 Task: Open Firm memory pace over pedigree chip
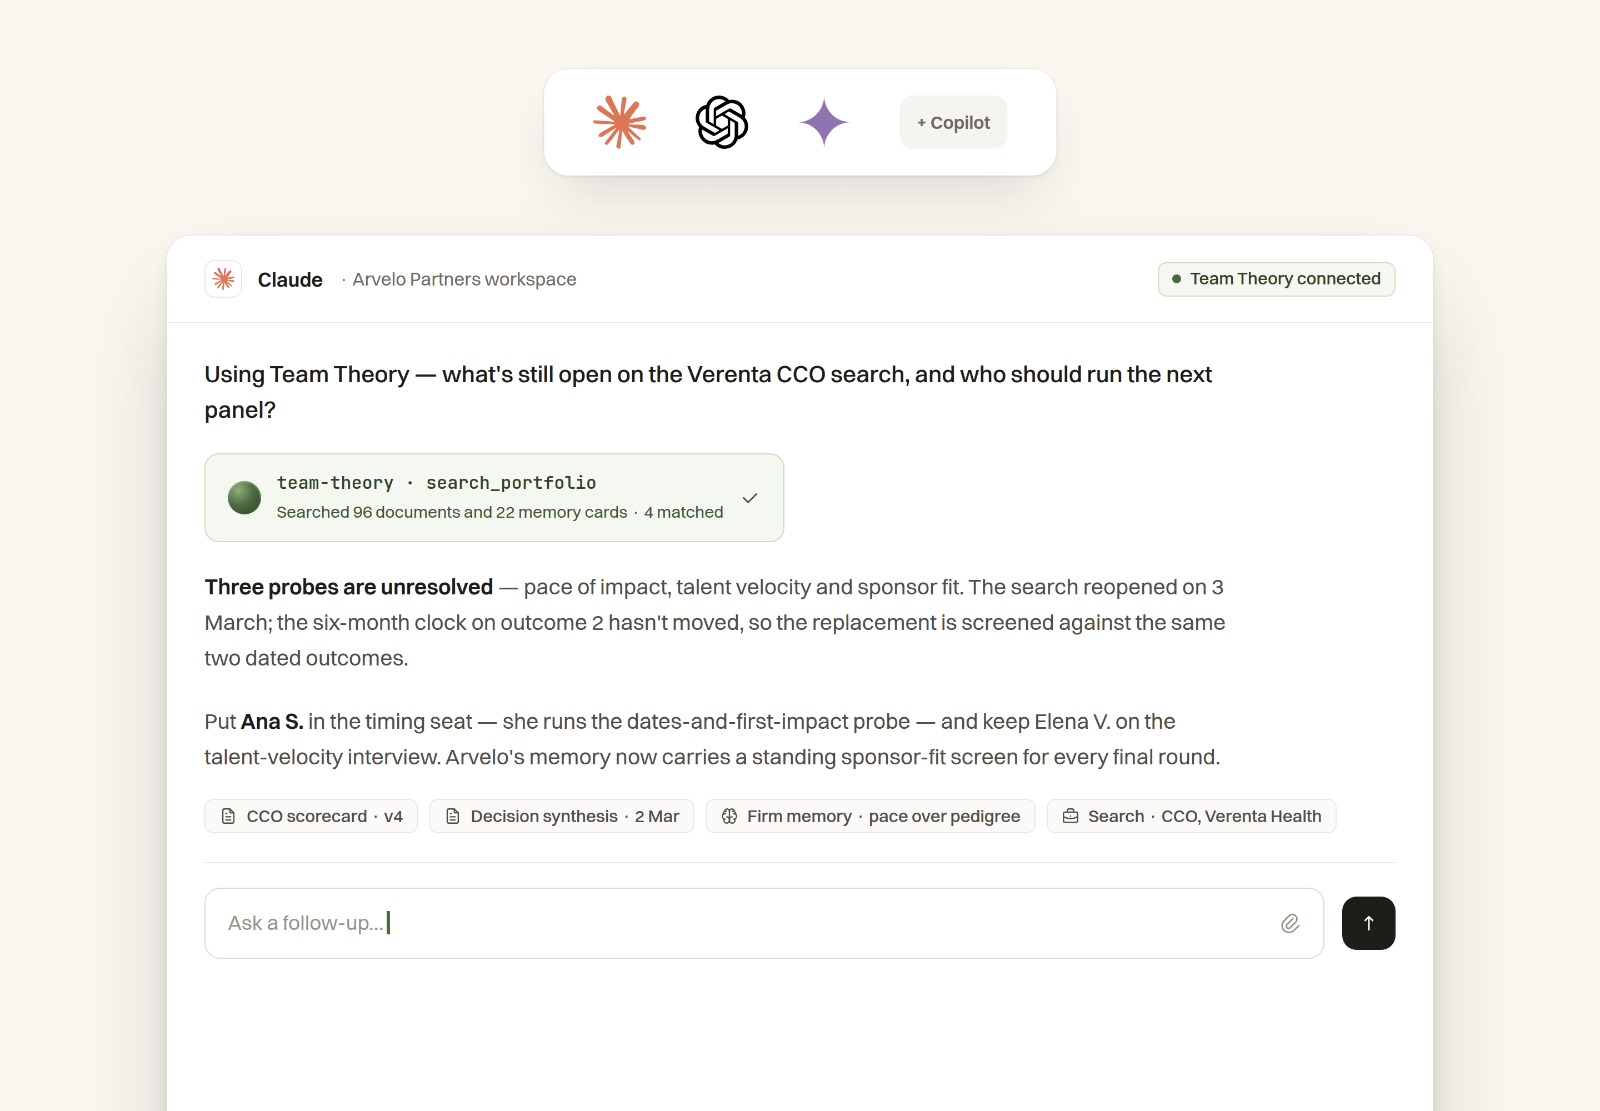tap(870, 816)
